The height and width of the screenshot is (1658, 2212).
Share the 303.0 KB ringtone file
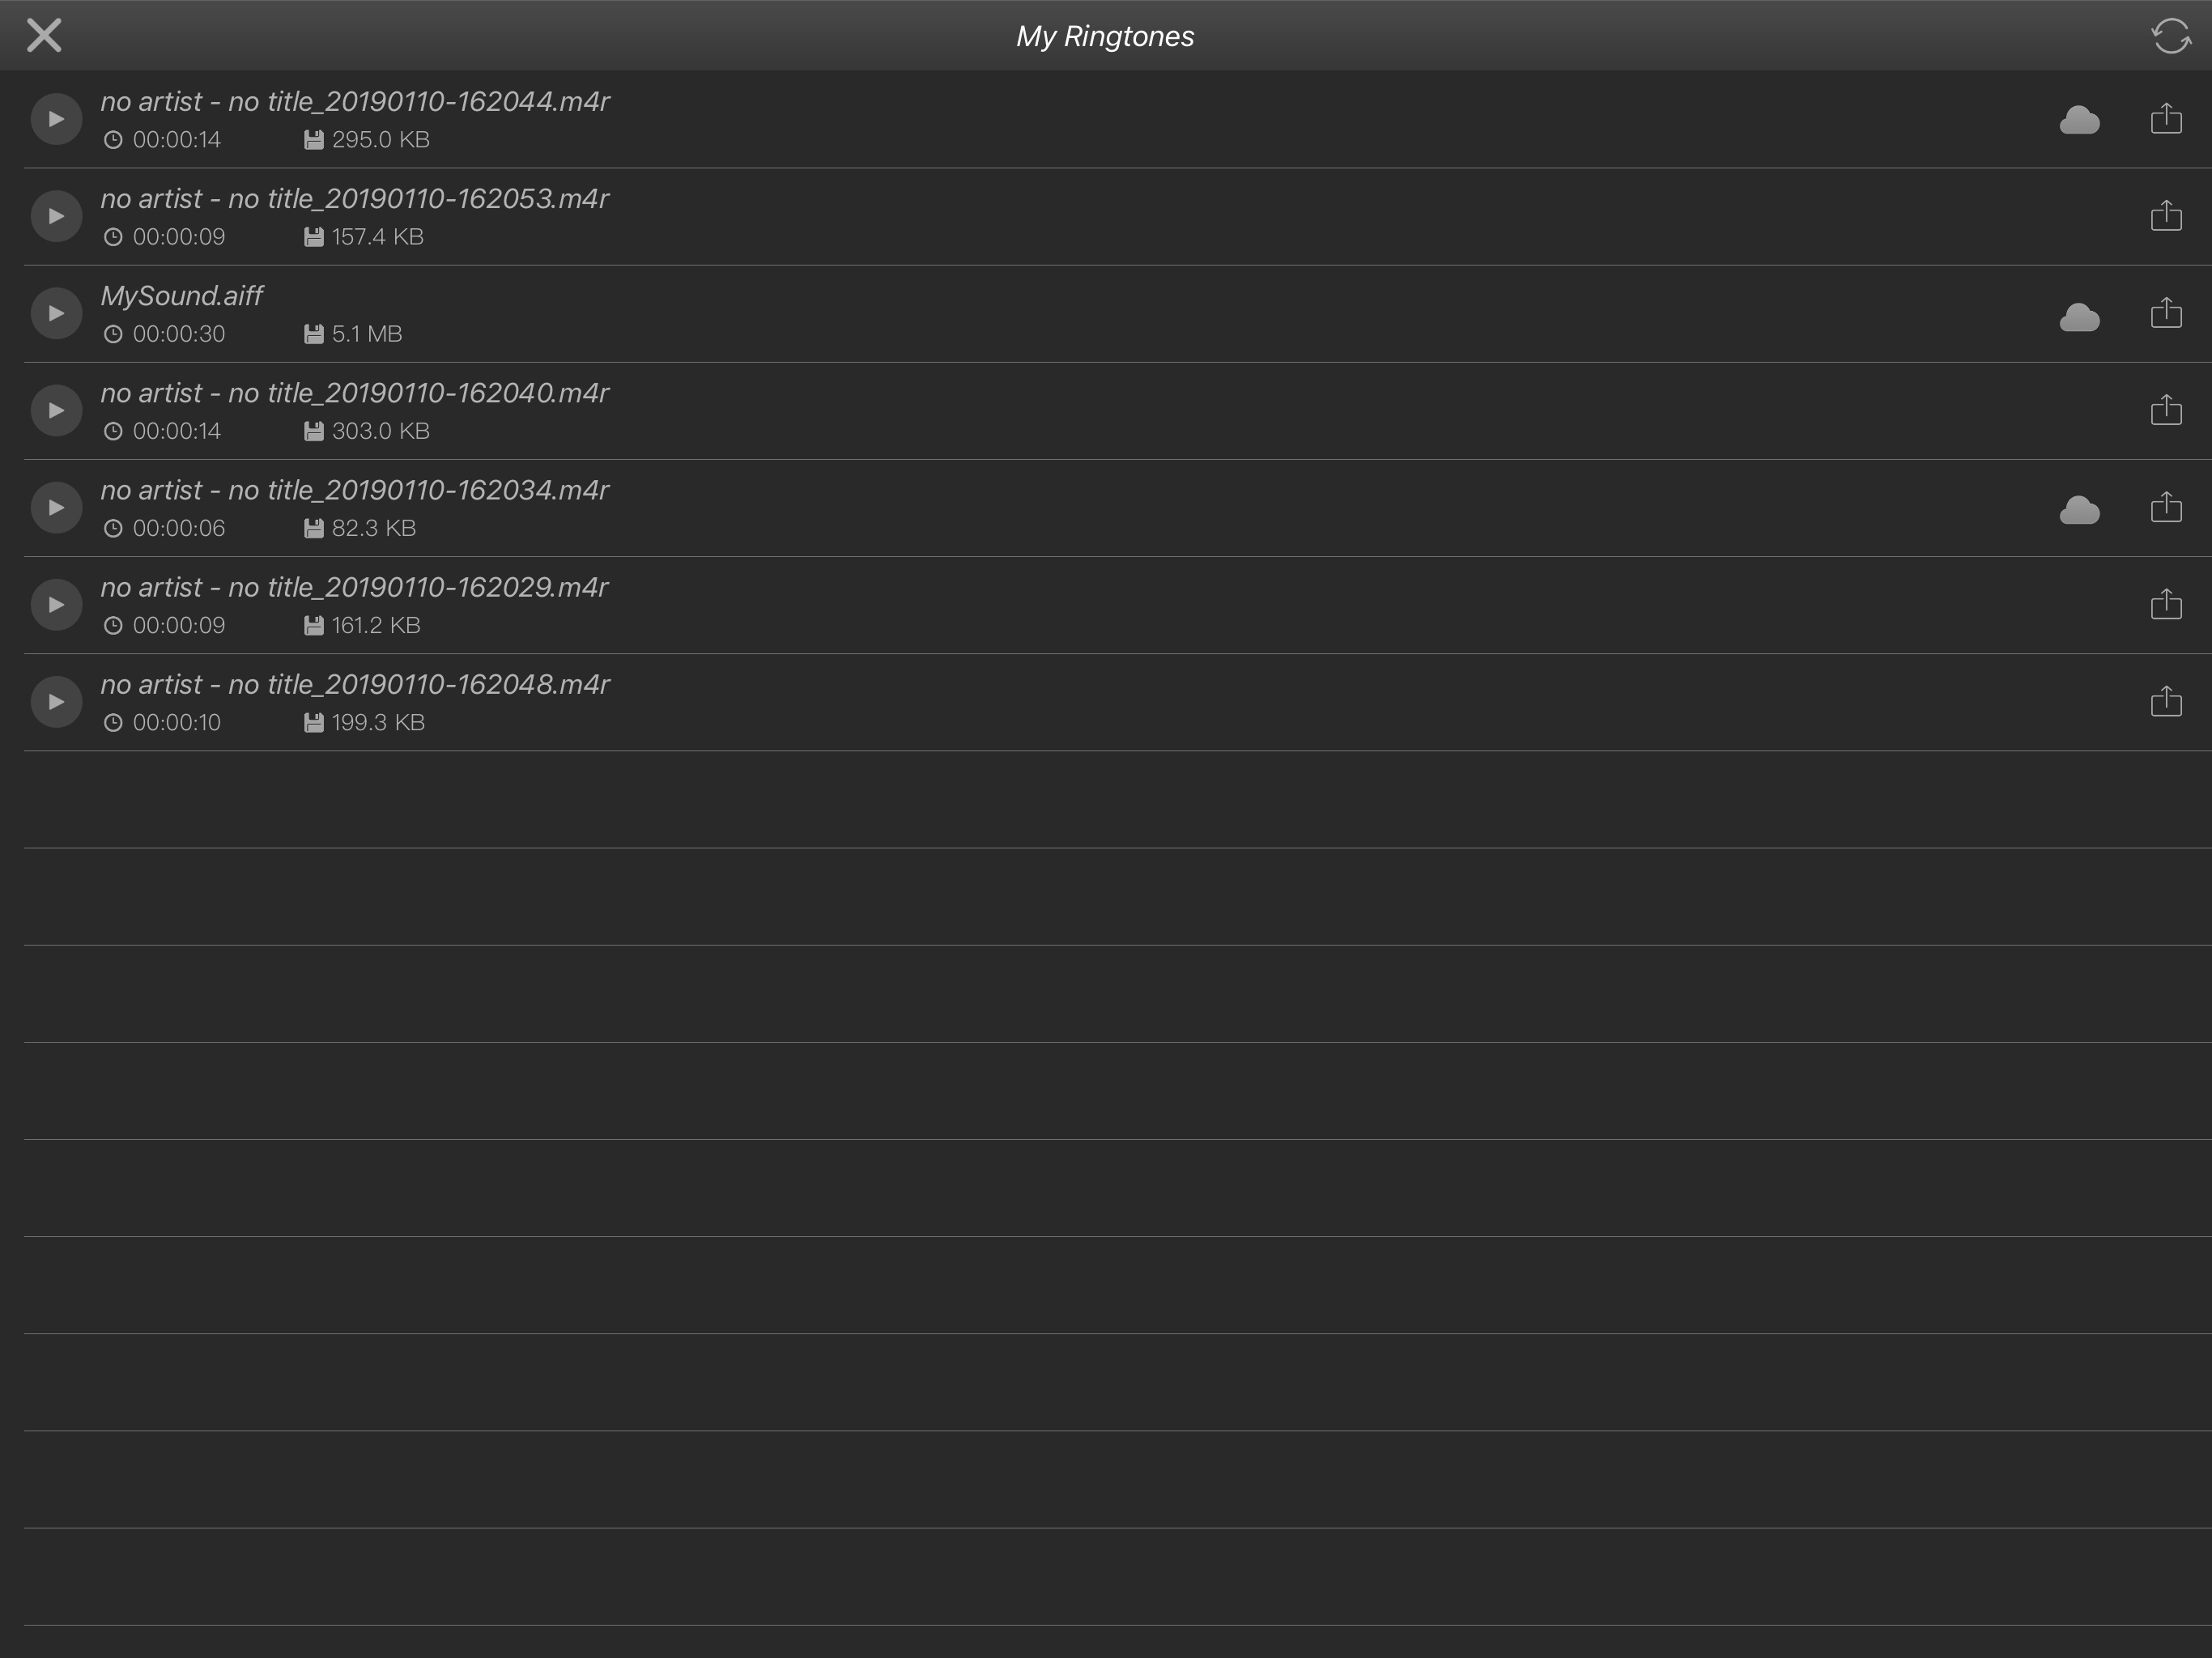coord(2165,409)
